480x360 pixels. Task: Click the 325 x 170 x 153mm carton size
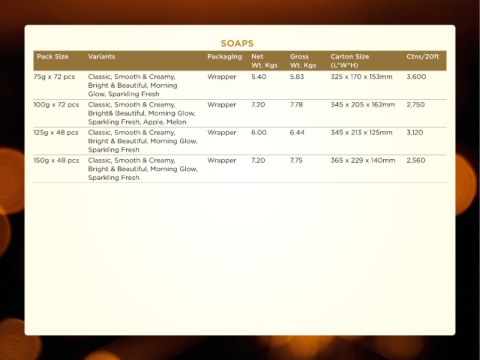(x=361, y=77)
